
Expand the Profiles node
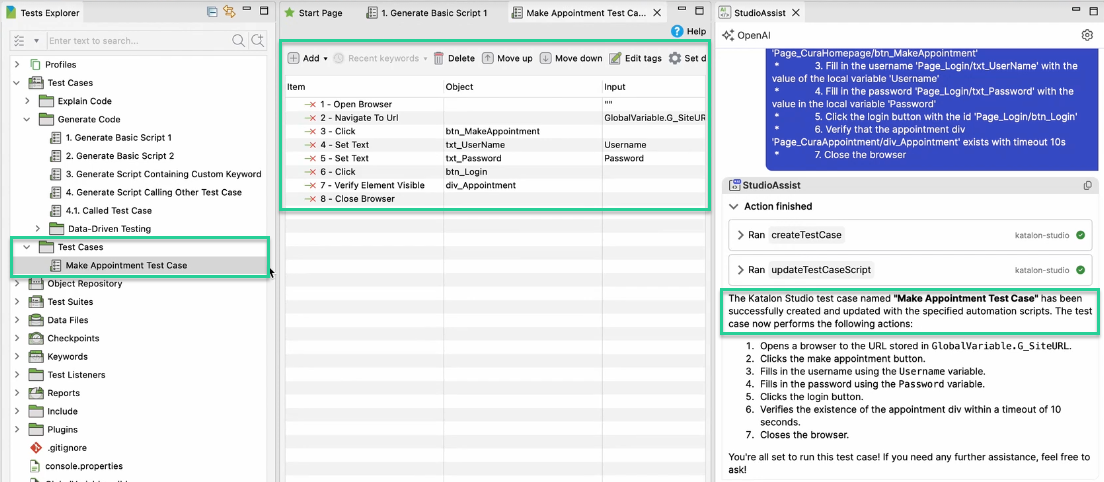tap(18, 65)
